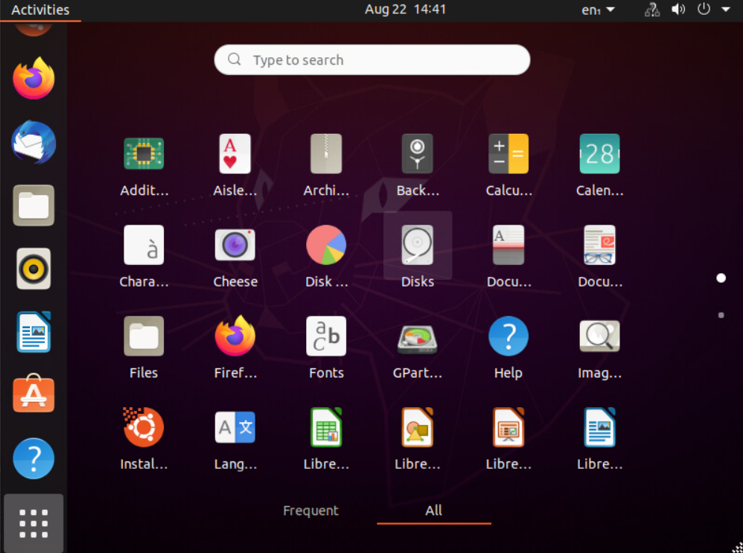The image size is (743, 553).
Task: Open Additional Drivers app with chip icon
Action: pos(144,154)
